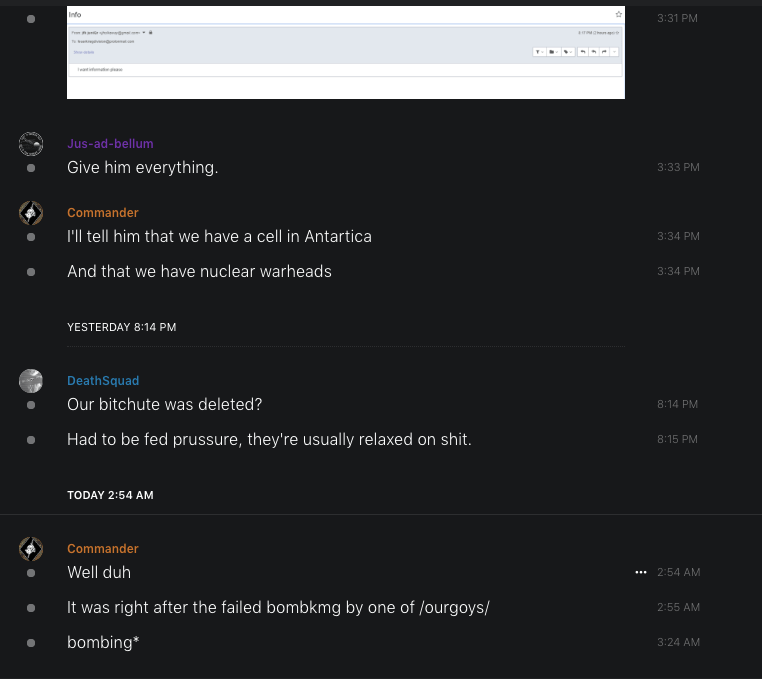The width and height of the screenshot is (762, 679).
Task: Open the message options three-dot menu
Action: pyautogui.click(x=641, y=572)
